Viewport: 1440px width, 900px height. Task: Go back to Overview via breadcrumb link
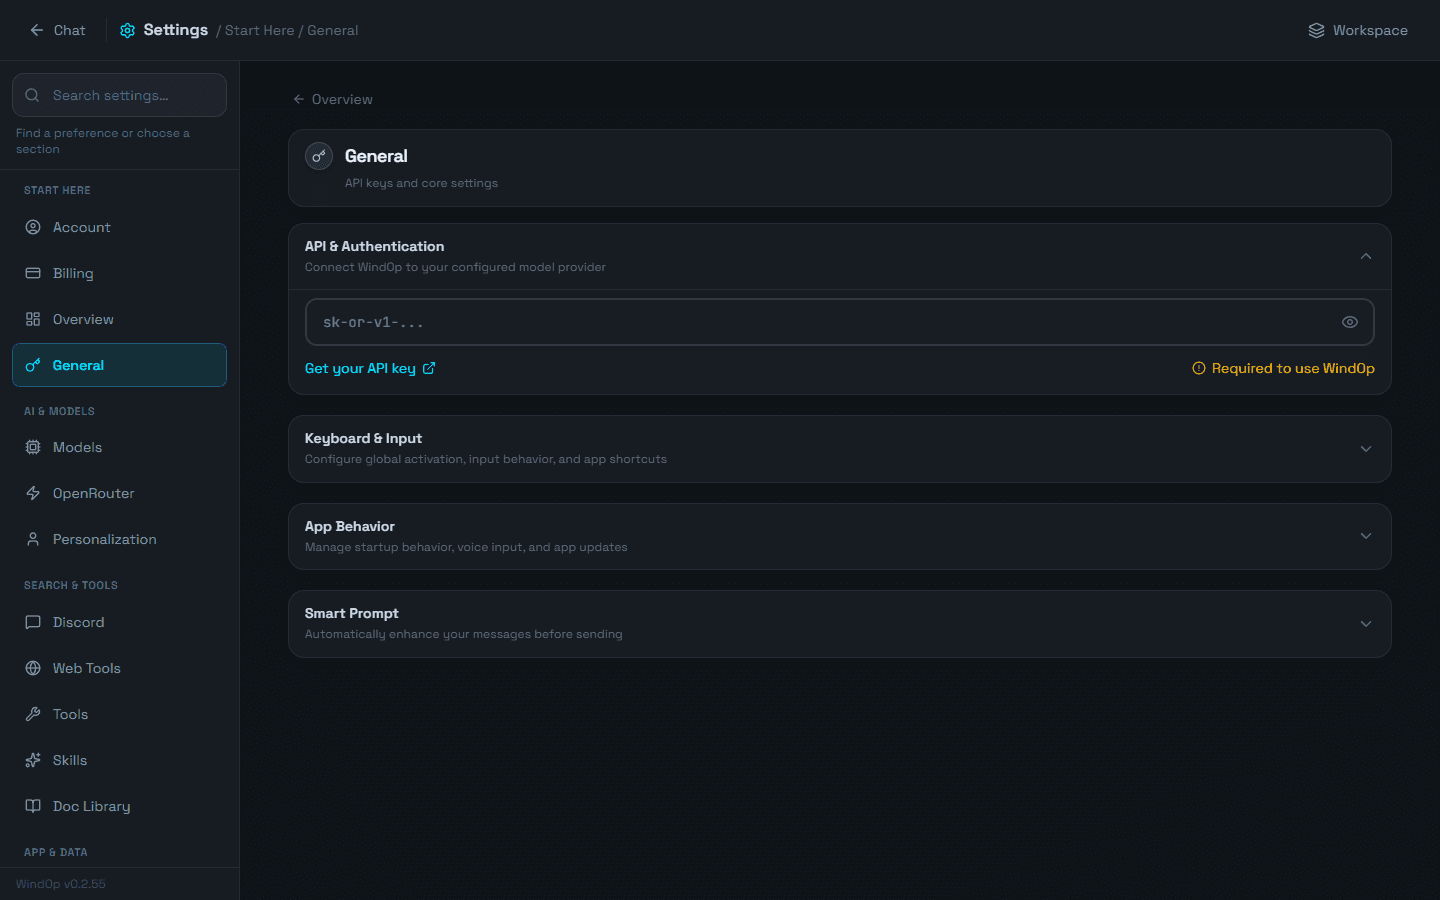(332, 99)
